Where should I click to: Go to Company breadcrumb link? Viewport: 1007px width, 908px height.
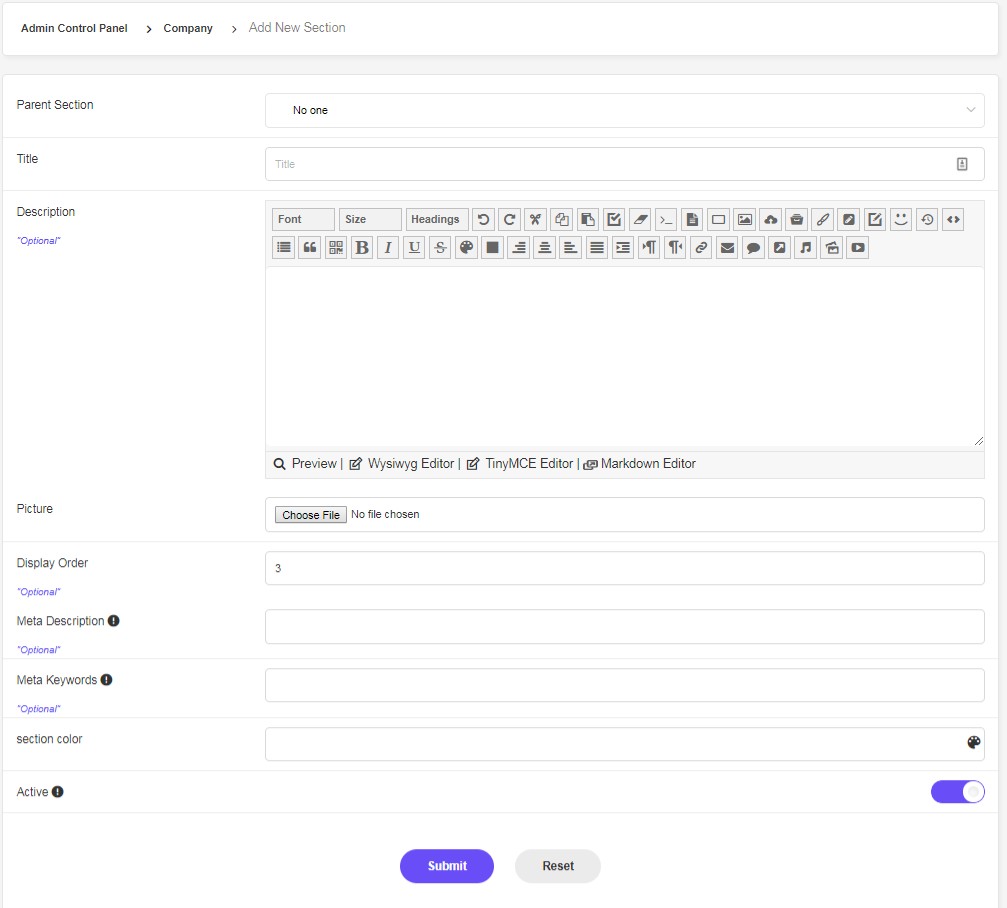point(188,28)
